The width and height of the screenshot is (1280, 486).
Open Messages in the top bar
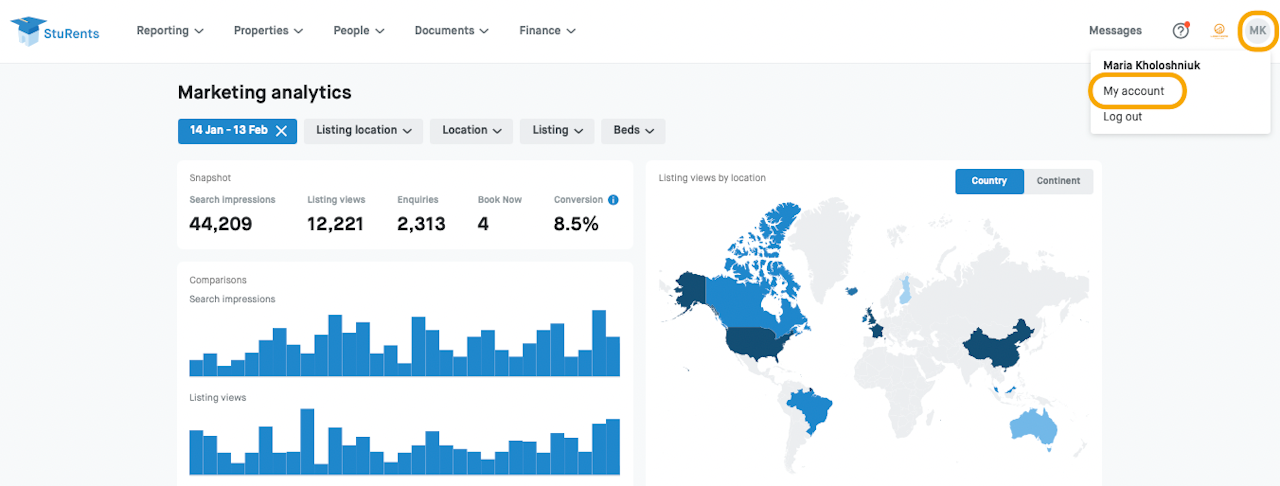(x=1115, y=31)
